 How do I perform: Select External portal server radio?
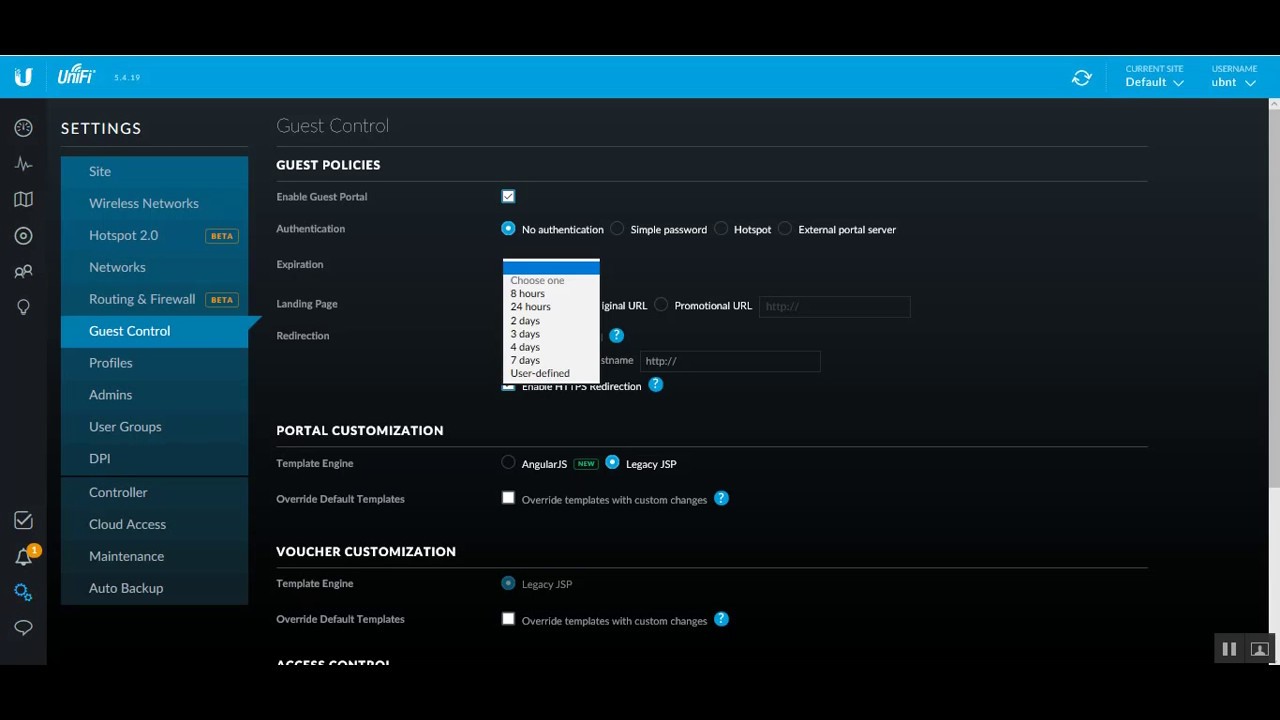click(x=785, y=229)
